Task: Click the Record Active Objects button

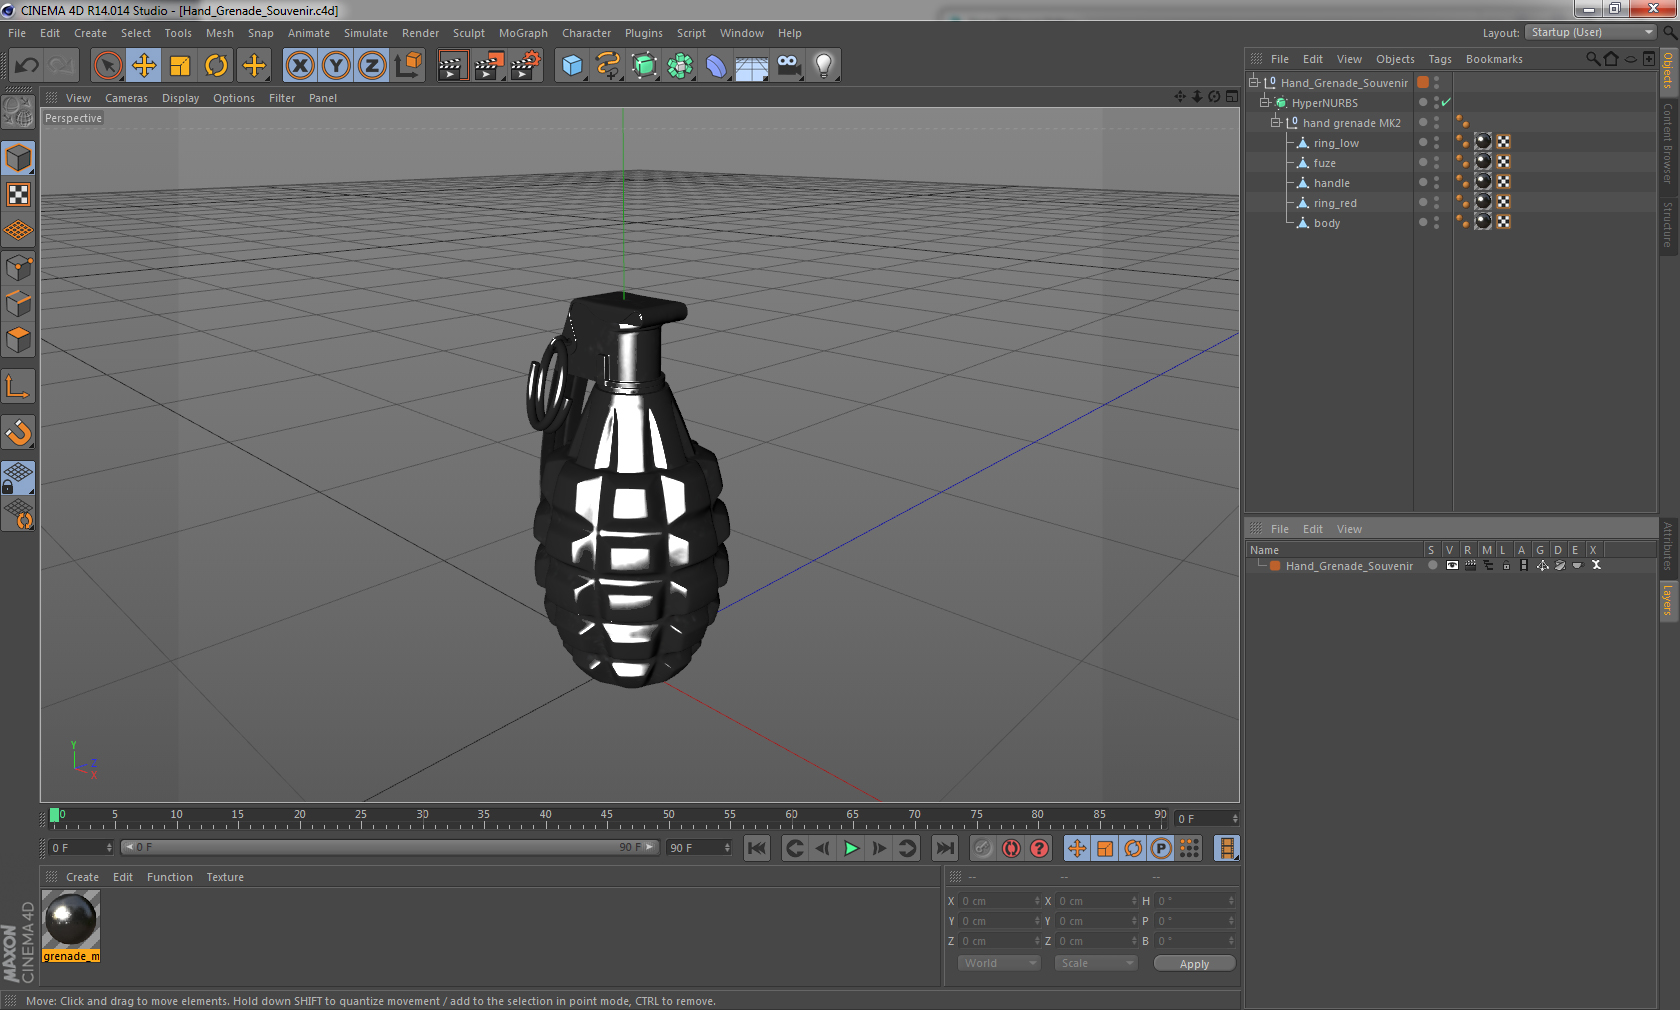Action: pos(983,848)
